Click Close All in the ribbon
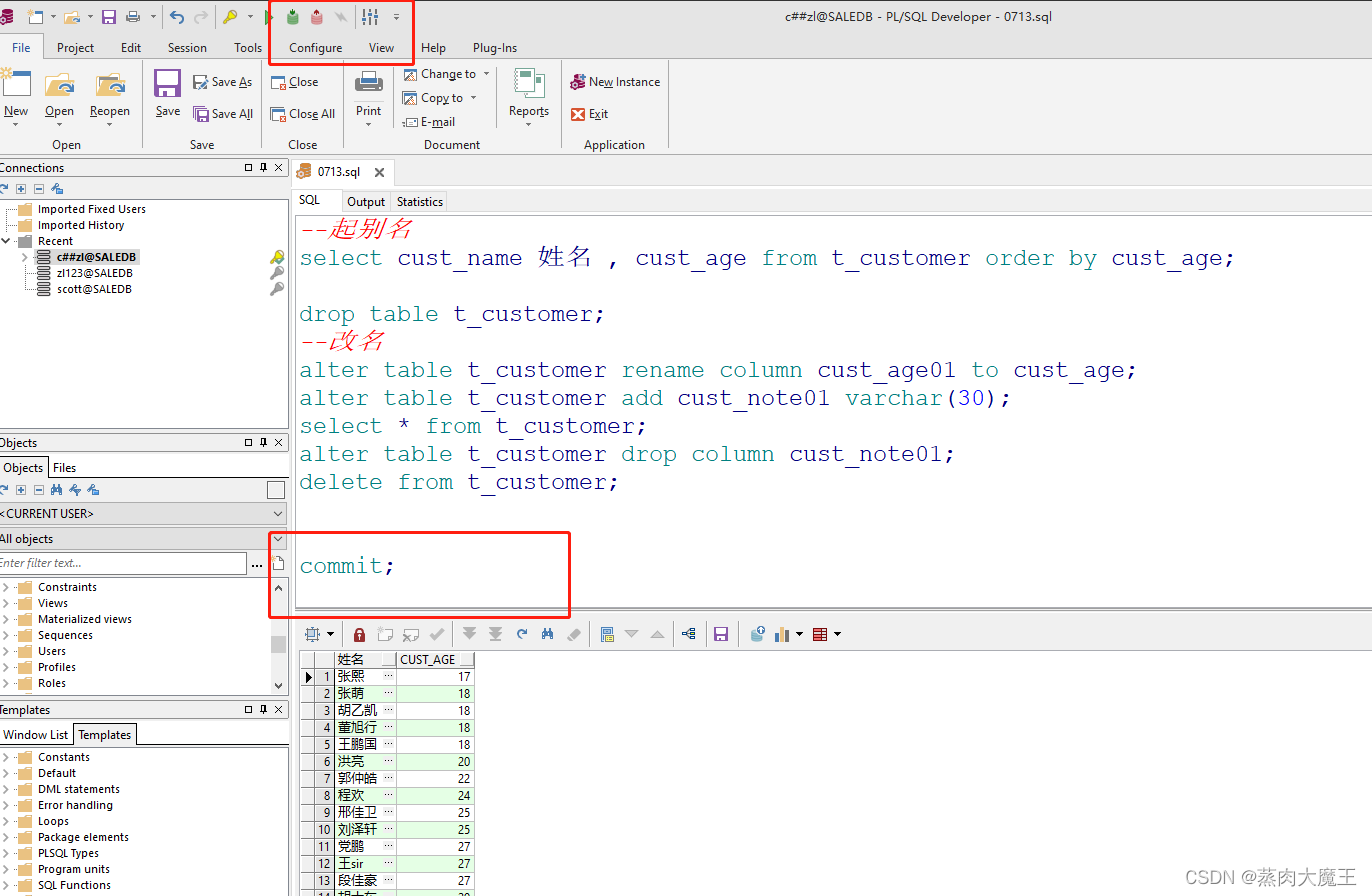 click(303, 114)
